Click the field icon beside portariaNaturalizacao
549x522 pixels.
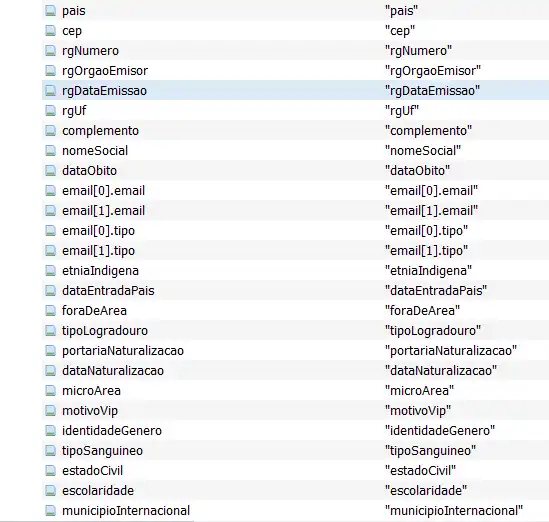tap(50, 350)
